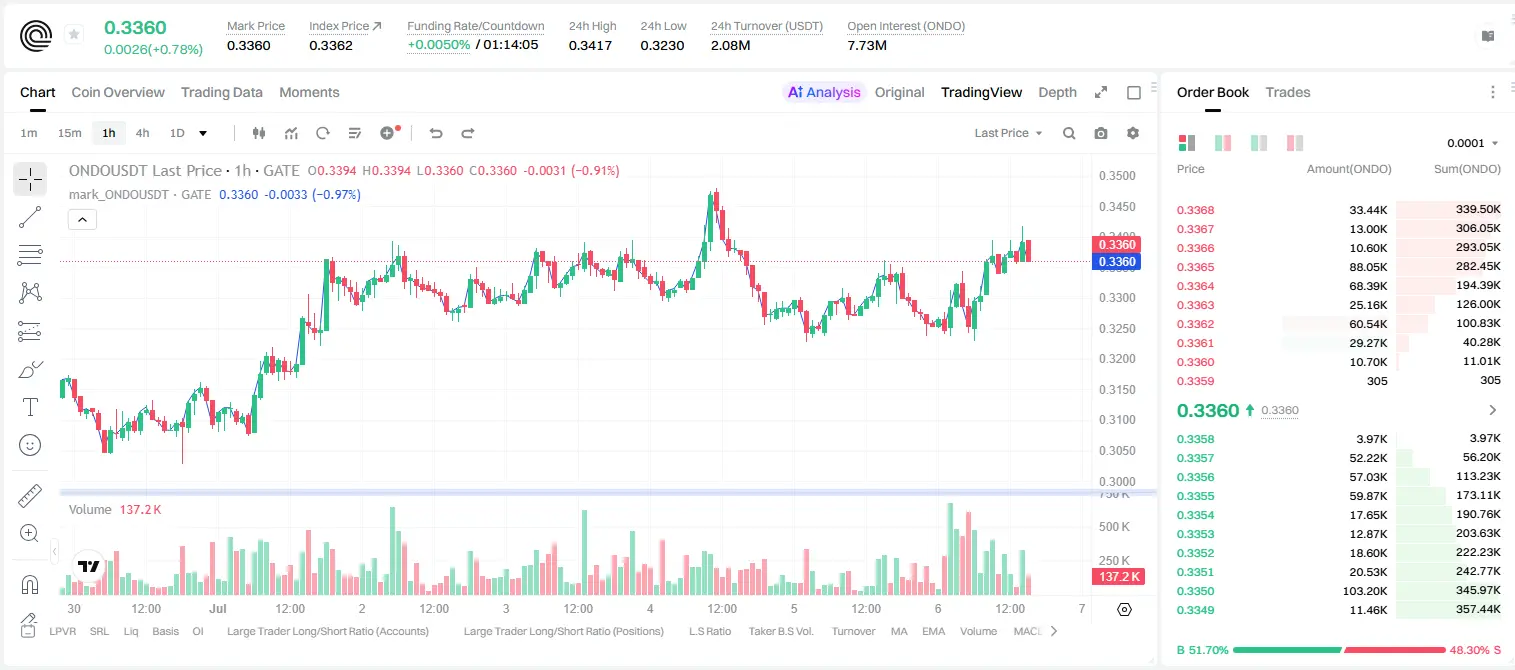
Task: Open the Coin Overview tab
Action: (x=118, y=92)
